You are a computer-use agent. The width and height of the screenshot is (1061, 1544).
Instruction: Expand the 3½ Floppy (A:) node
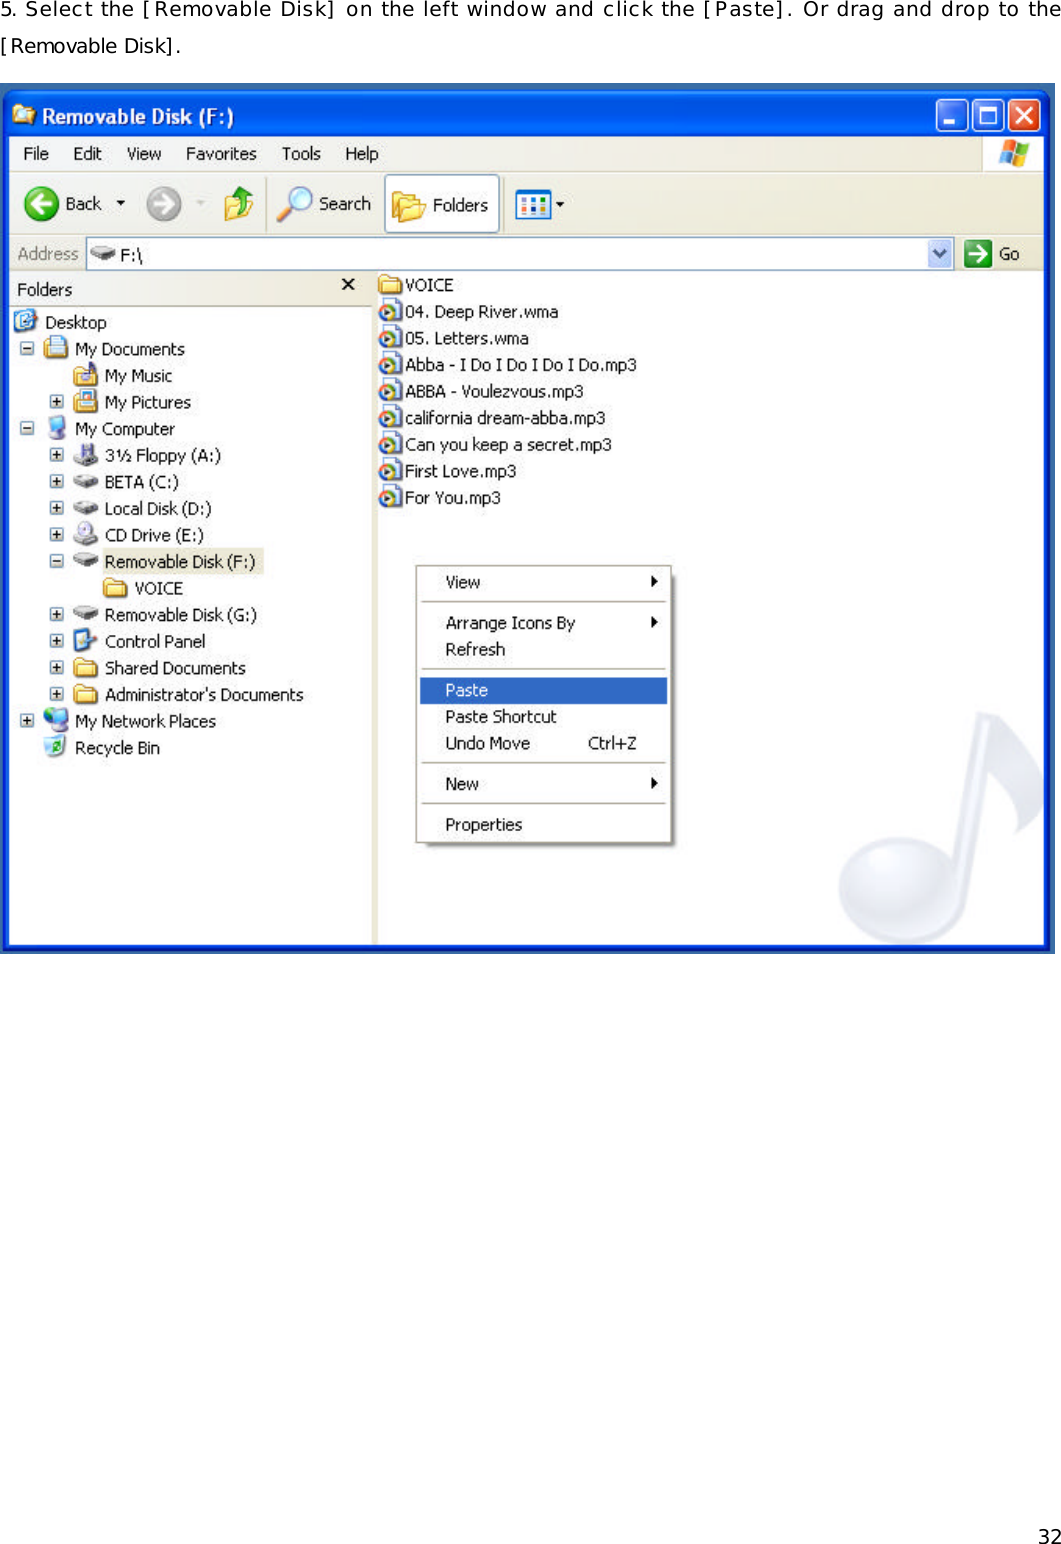coord(57,455)
